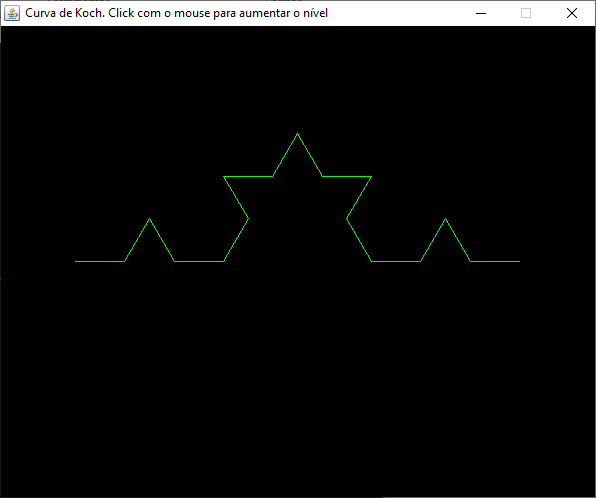Minimize the Curva de Koch window
This screenshot has height=498, width=596.
click(481, 13)
